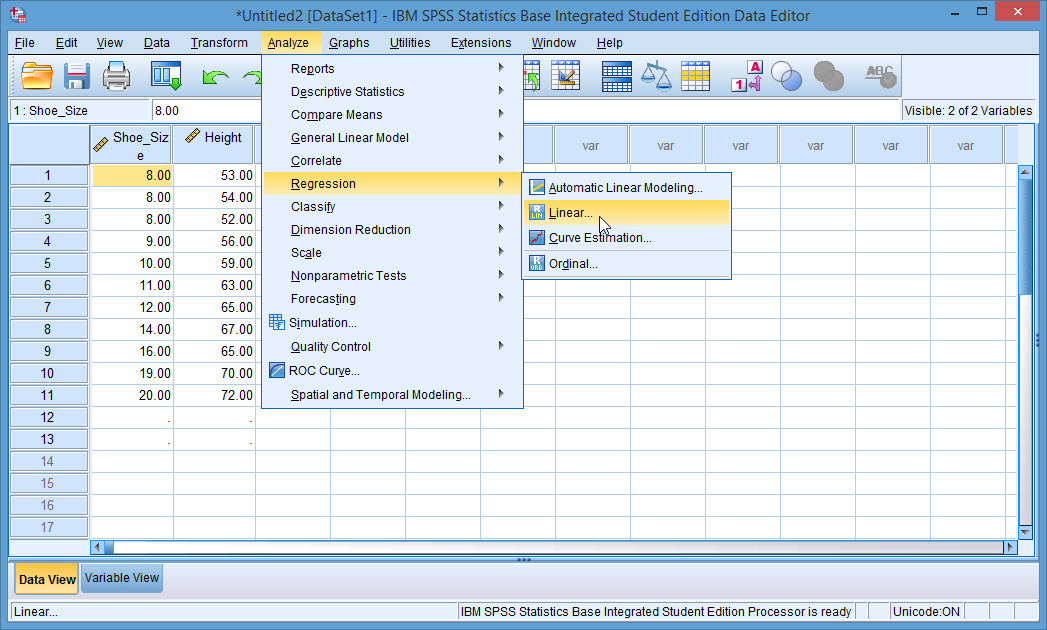Toggle the Value Labels icon
The image size is (1047, 630).
(747, 76)
